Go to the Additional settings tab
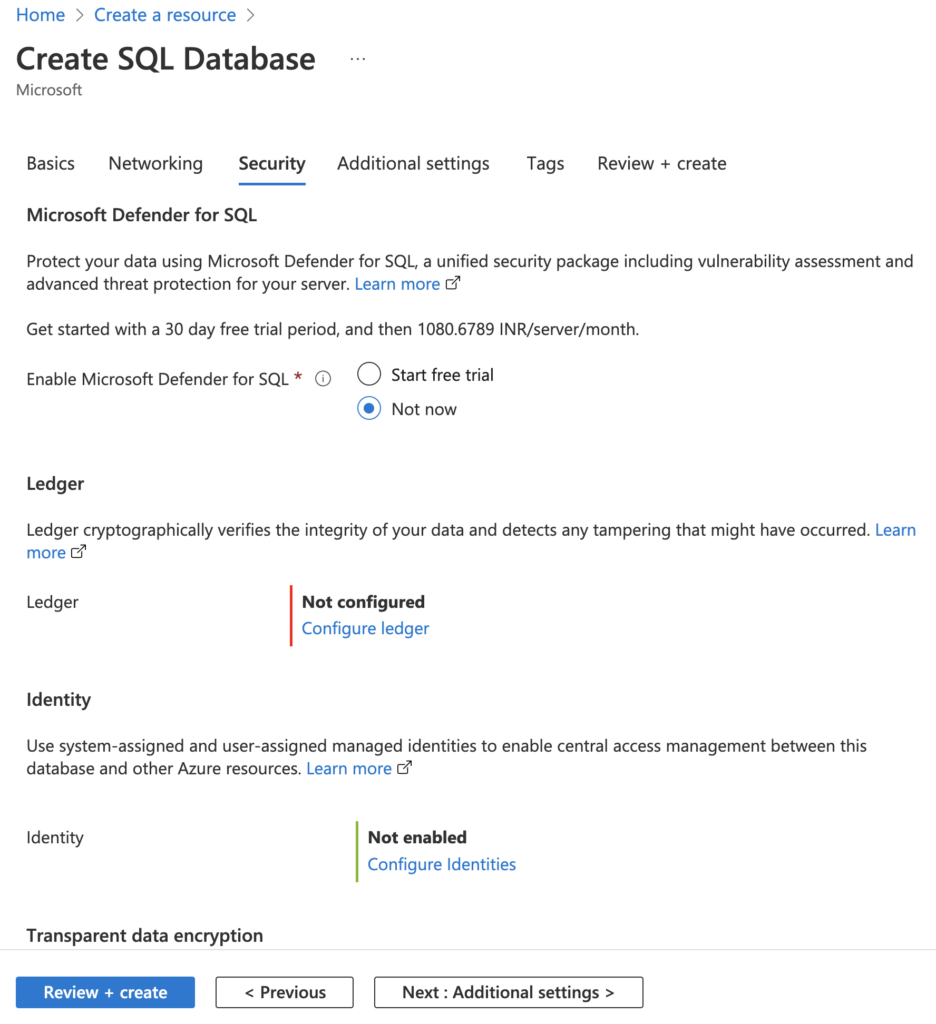Screen dimensions: 936x1024 click(x=413, y=163)
